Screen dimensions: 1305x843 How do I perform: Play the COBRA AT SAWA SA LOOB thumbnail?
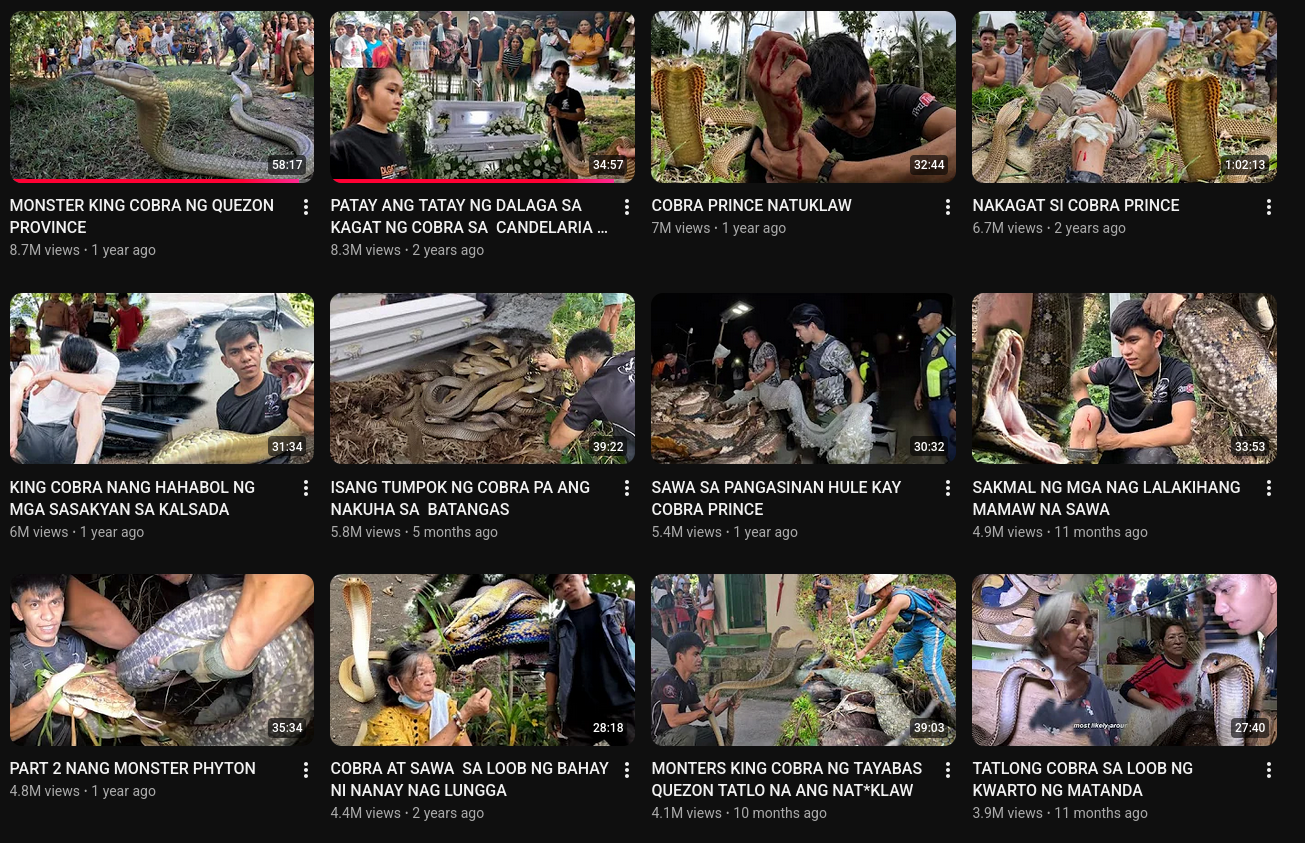click(x=483, y=660)
